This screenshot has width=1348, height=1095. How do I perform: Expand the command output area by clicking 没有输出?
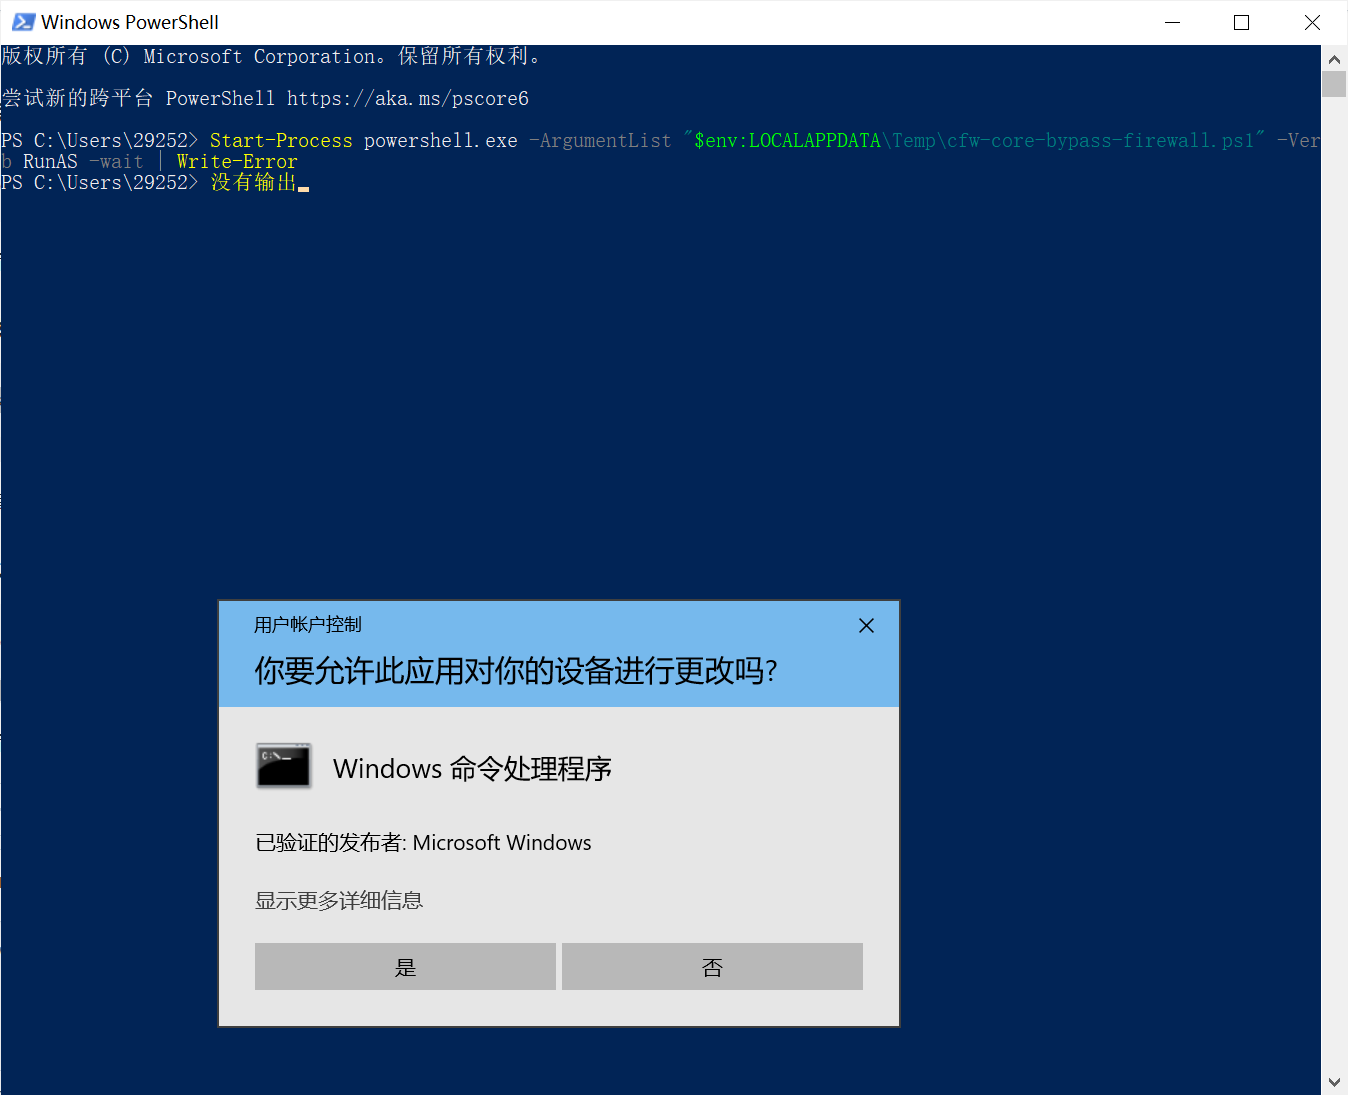[252, 182]
